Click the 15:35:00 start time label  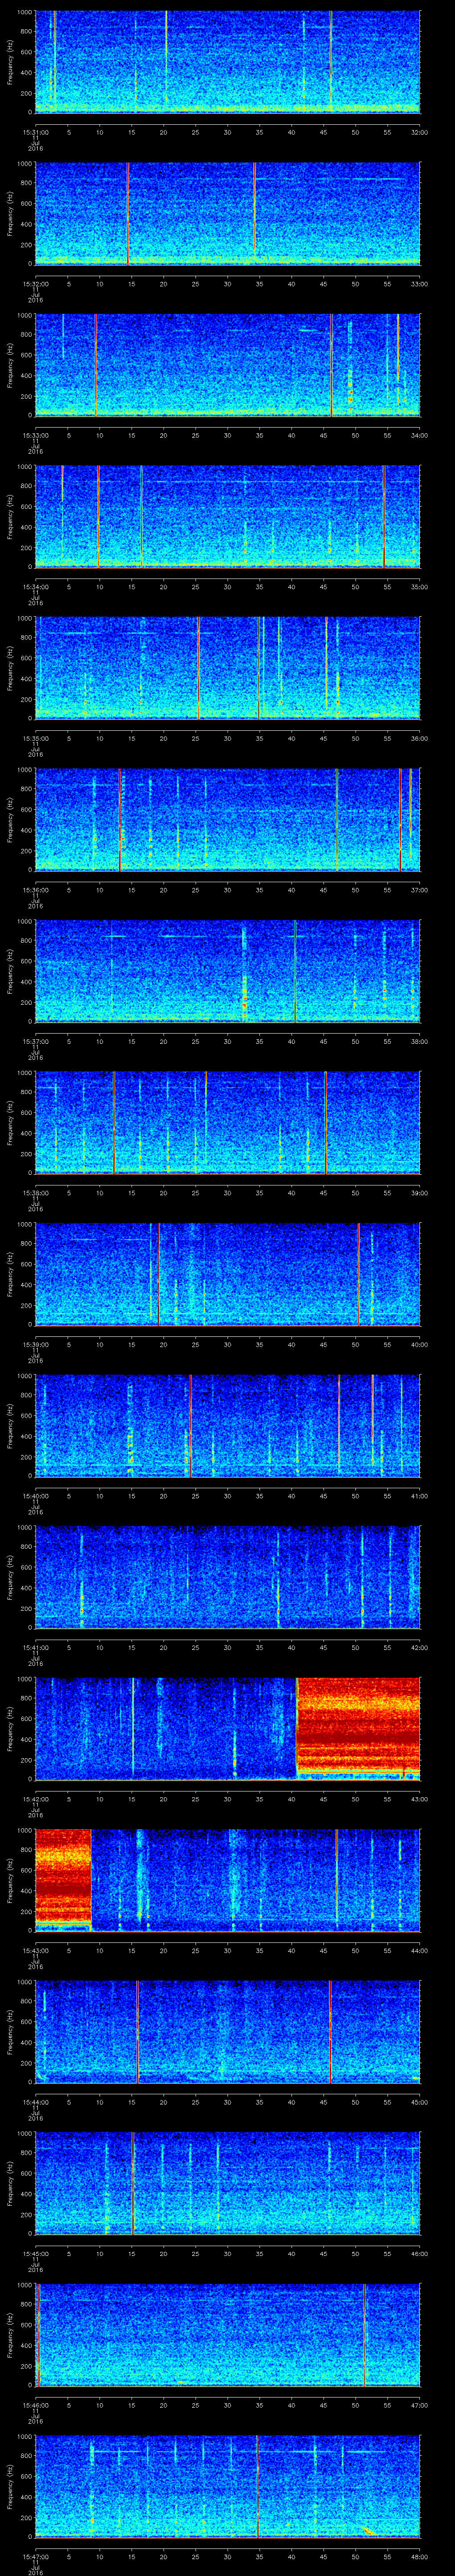click(35, 738)
